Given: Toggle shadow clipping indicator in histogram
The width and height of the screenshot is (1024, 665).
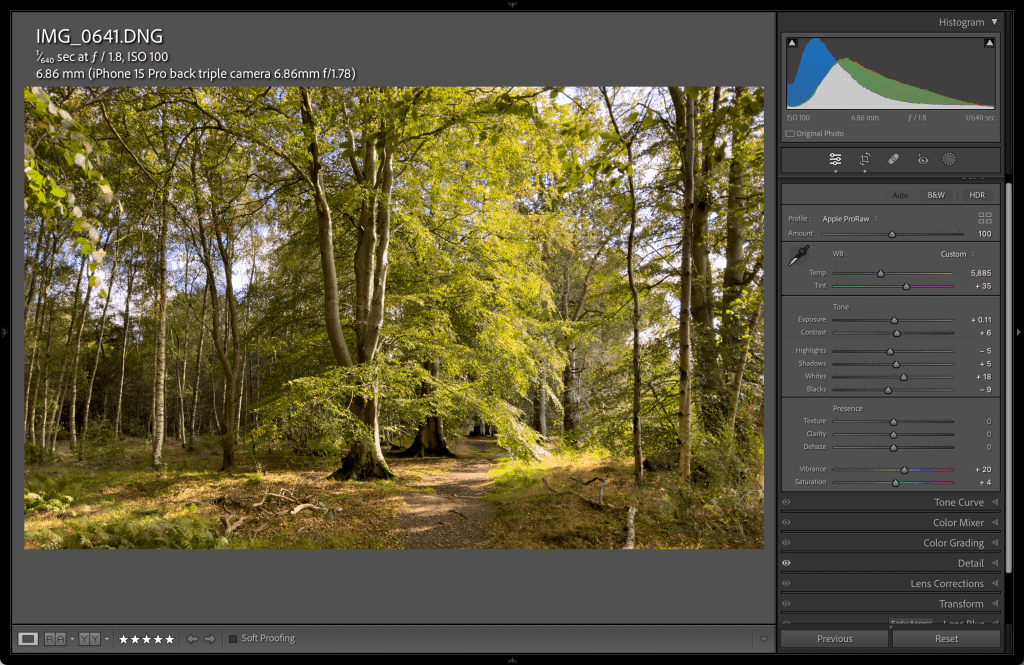Looking at the screenshot, I should tap(792, 43).
